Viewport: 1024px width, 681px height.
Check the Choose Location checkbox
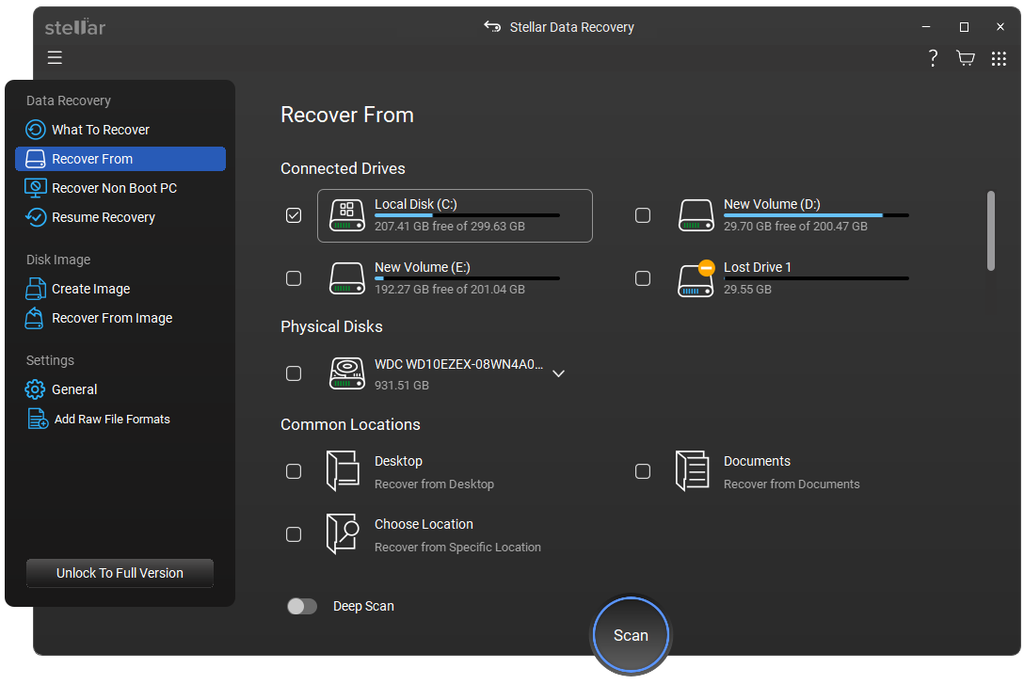coord(294,534)
